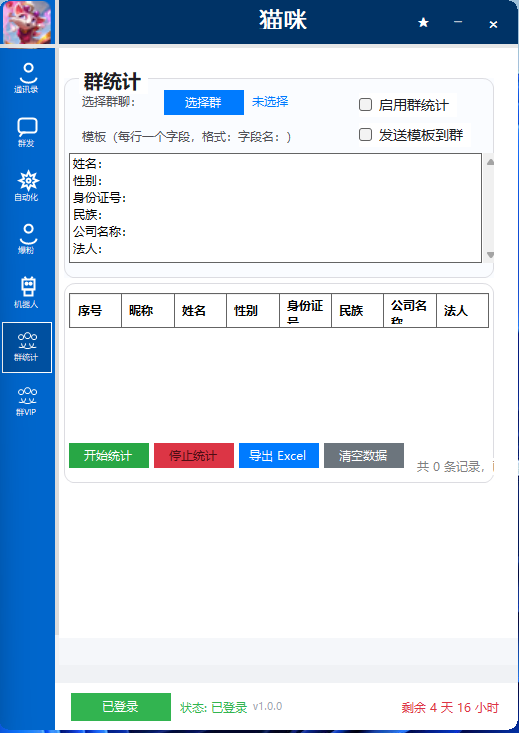
Task: Click the star favorite icon in title bar
Action: pos(423,22)
